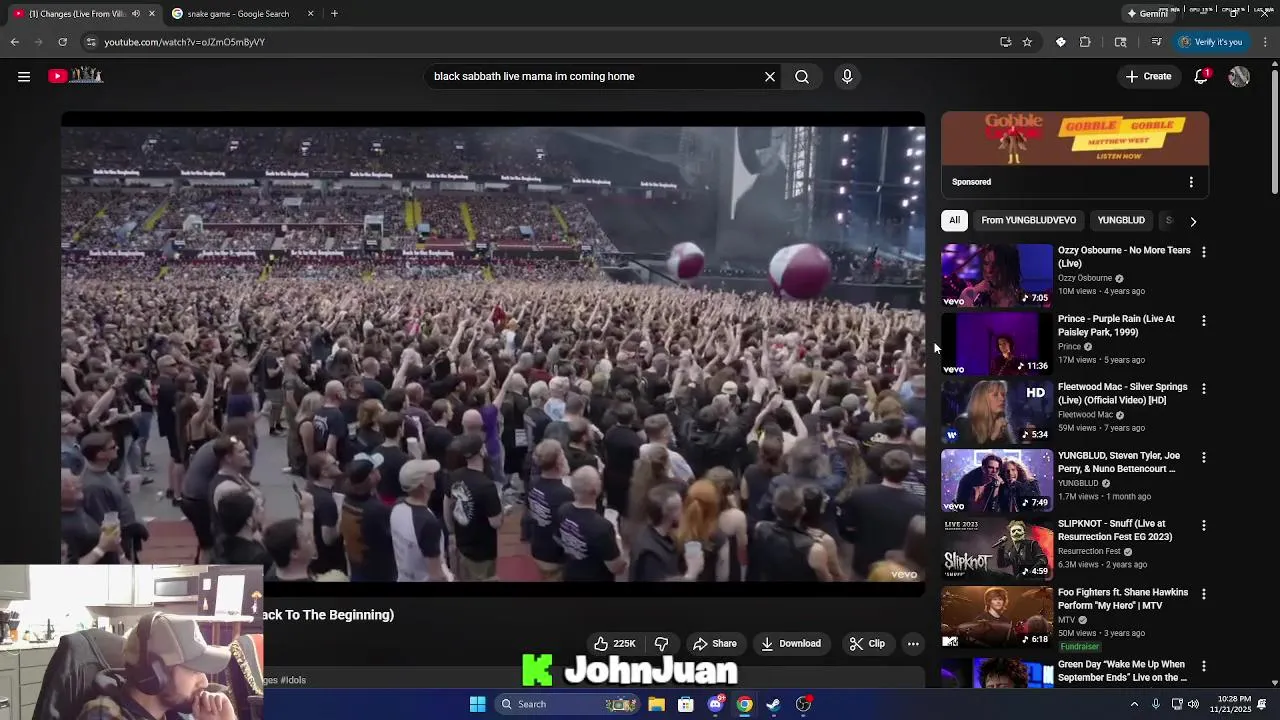Dislike the video
This screenshot has height=720, width=1280.
click(661, 644)
